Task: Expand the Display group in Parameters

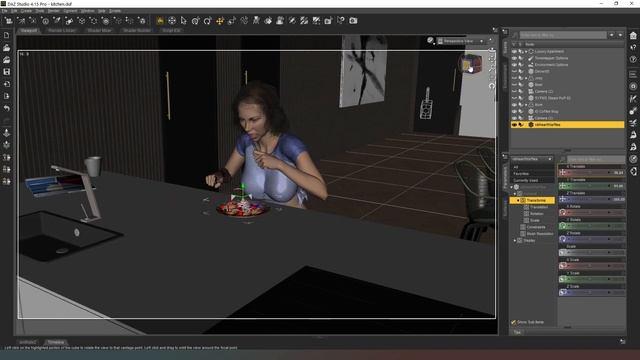Action: 515,240
